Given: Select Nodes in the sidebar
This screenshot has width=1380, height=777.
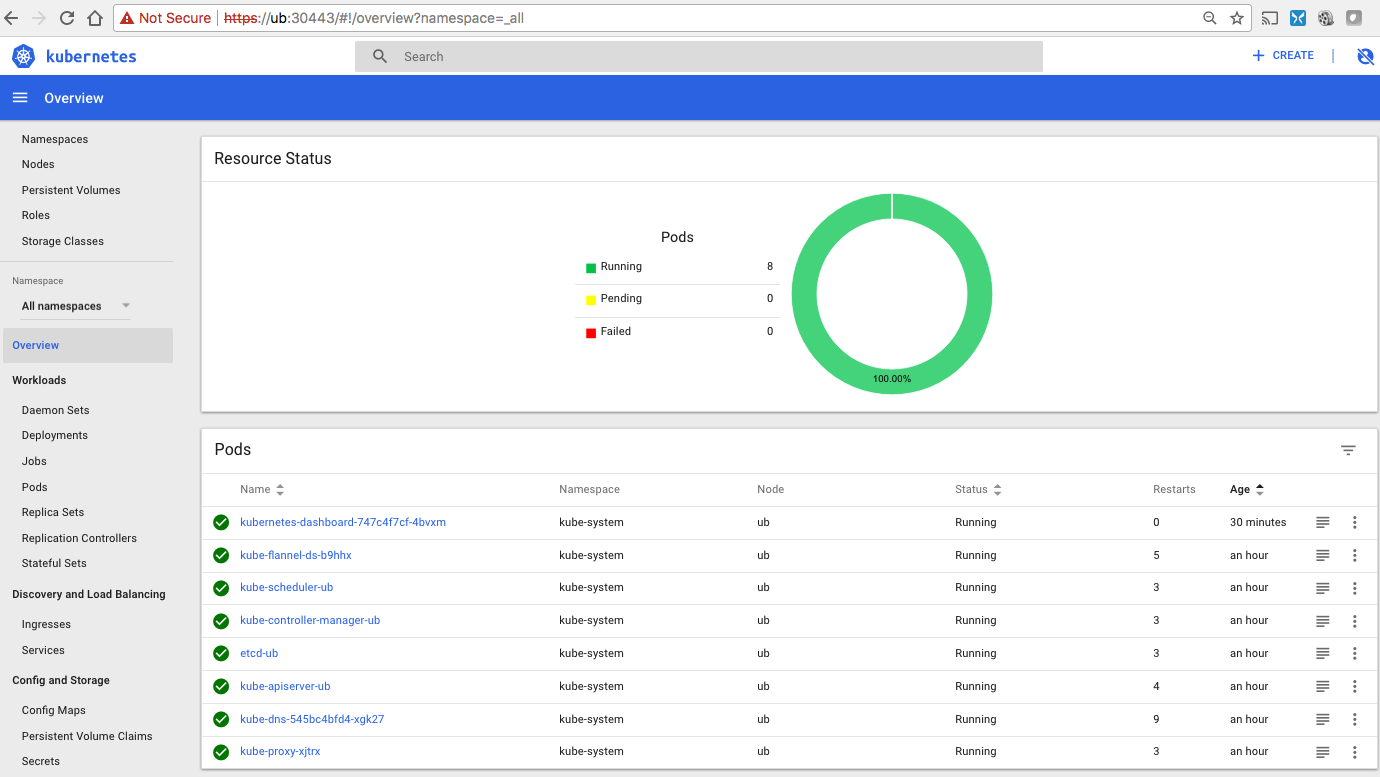Looking at the screenshot, I should (38, 164).
